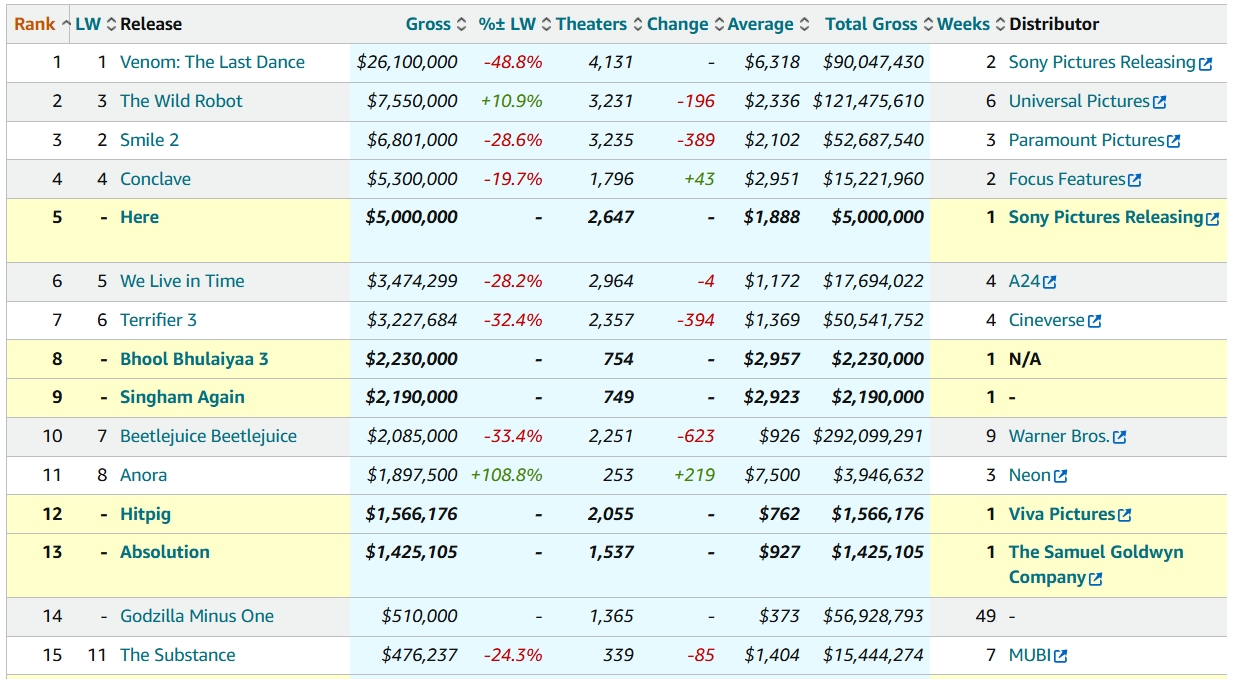Open Paramount Pictures distributor link
This screenshot has height=679, width=1233.
[1086, 140]
